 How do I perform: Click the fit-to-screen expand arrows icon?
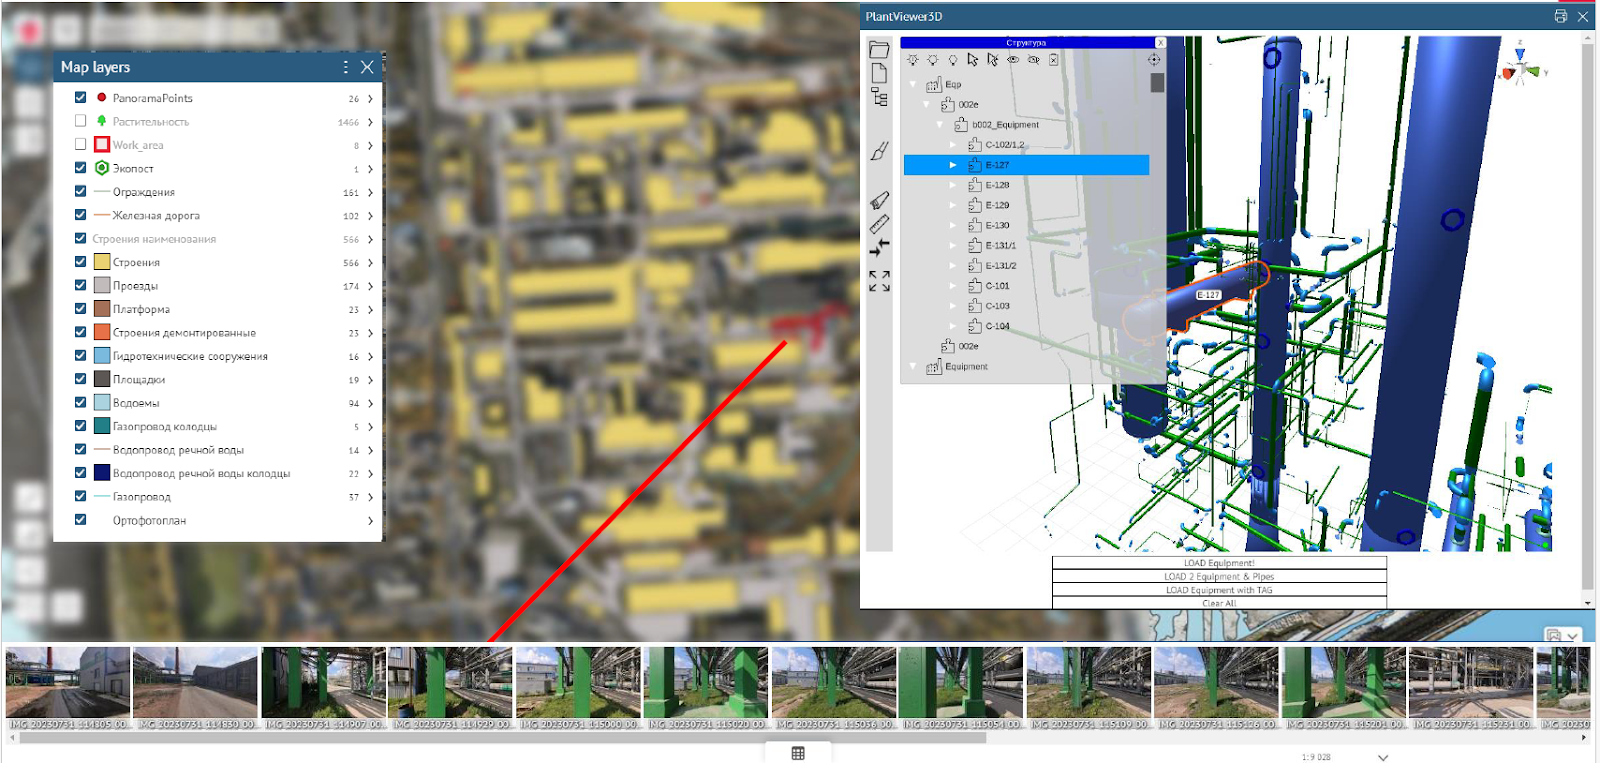tap(879, 281)
